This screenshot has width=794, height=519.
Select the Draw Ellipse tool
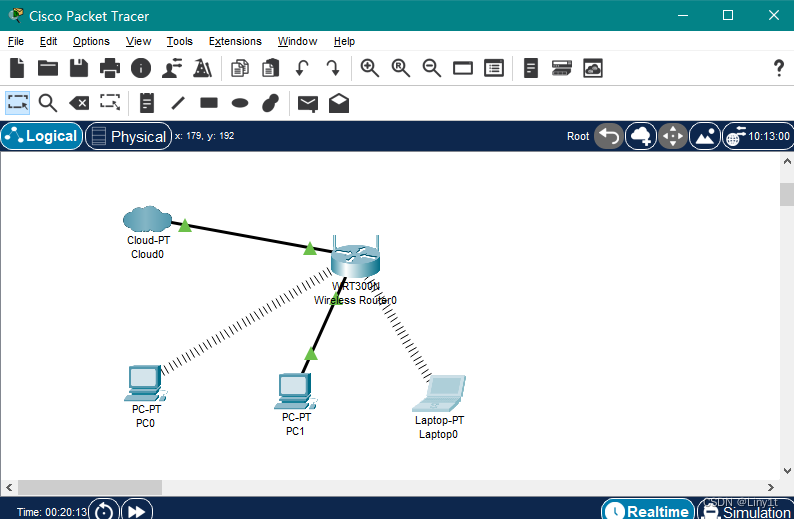coord(240,103)
